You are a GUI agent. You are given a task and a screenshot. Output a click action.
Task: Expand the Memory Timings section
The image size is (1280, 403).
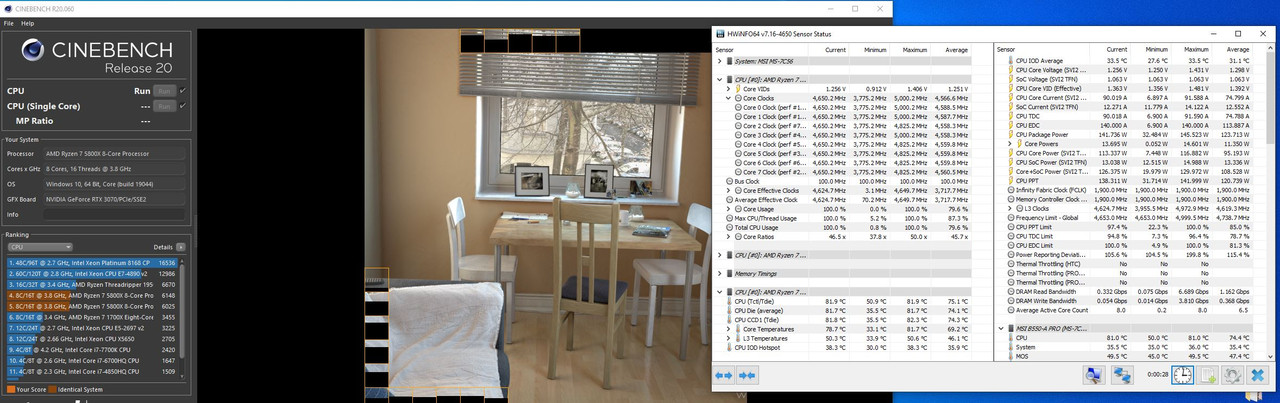point(720,273)
